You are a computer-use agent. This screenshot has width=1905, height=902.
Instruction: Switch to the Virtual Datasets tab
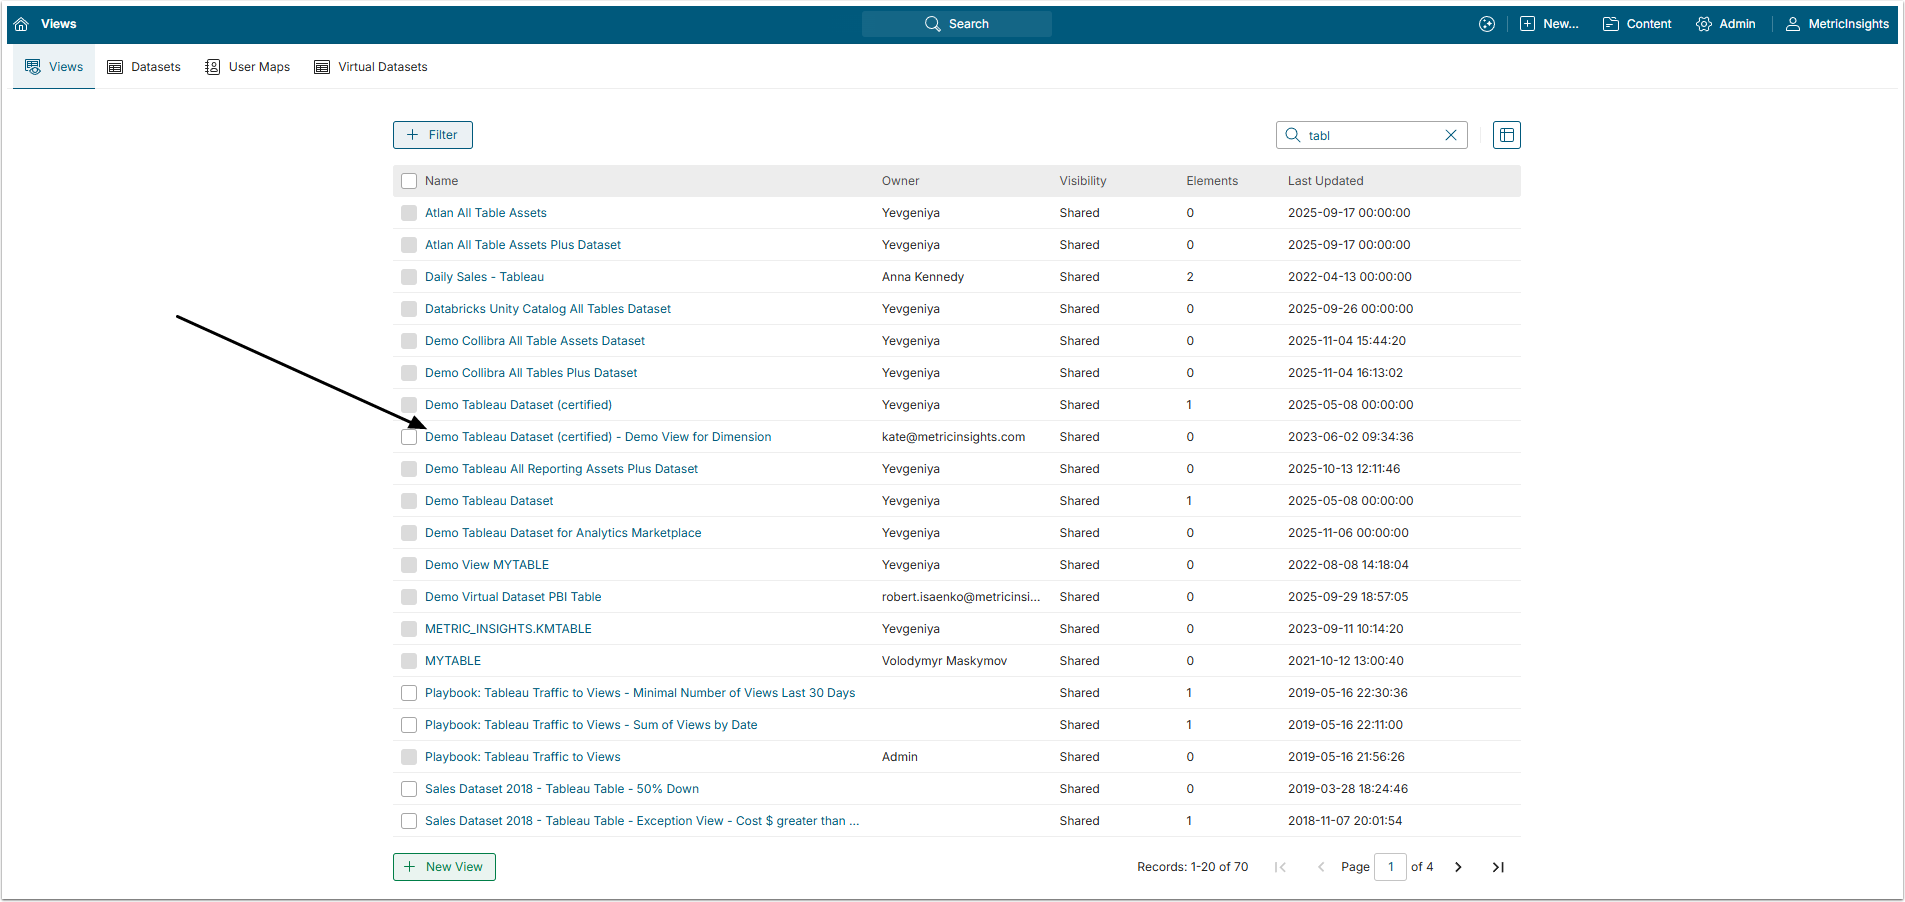371,67
